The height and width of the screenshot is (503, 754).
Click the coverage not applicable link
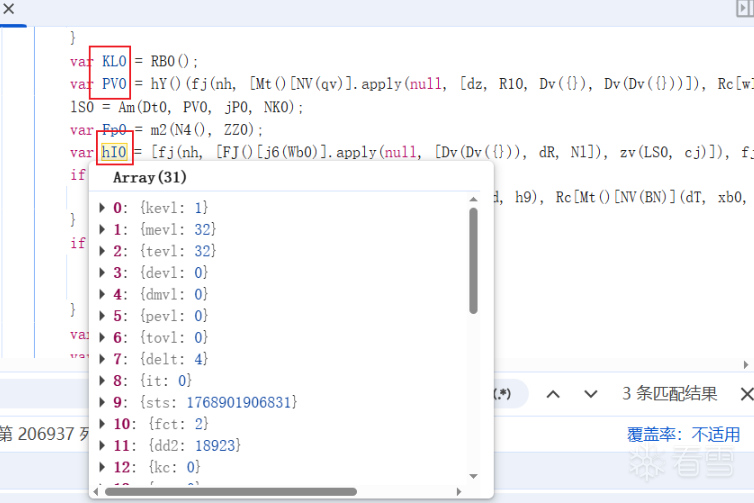coord(683,434)
